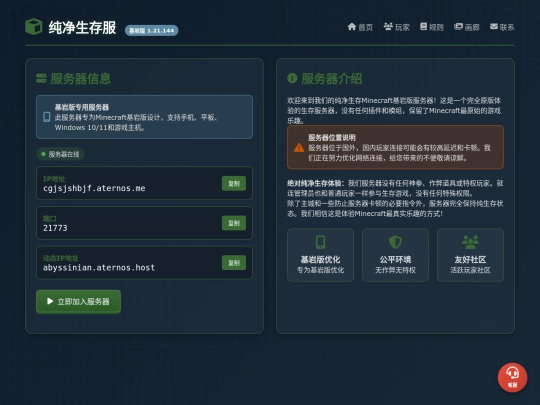Open the red 客服 support chat button
Screen dimensions: 540x405
coord(512,377)
